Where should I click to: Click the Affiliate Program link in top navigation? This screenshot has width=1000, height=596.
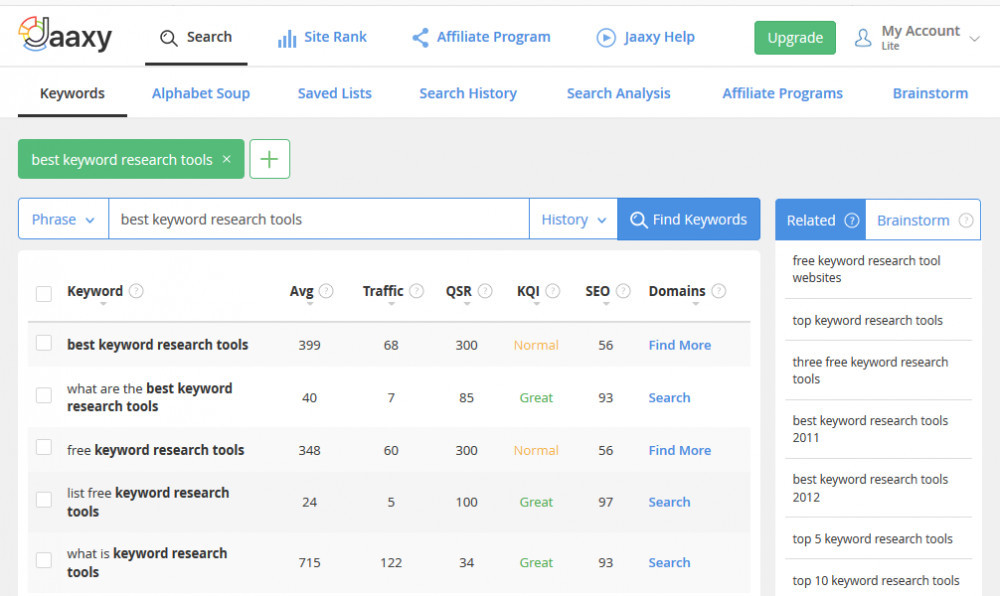coord(494,38)
